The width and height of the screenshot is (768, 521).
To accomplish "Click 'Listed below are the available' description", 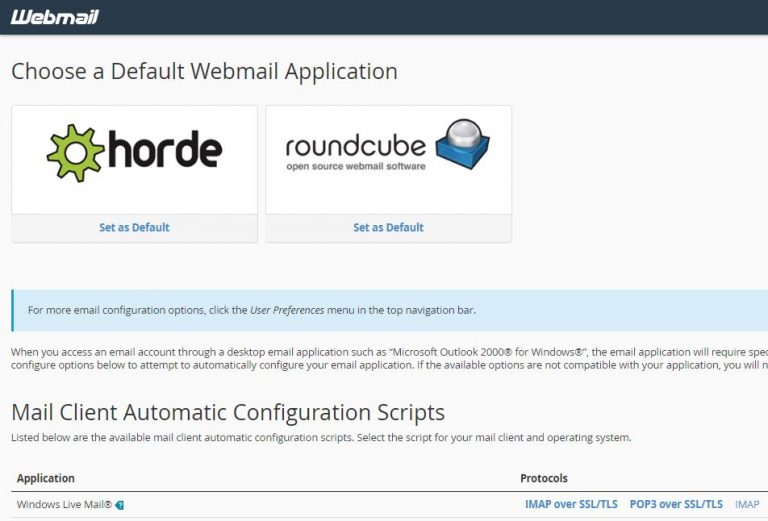I will coord(321,437).
